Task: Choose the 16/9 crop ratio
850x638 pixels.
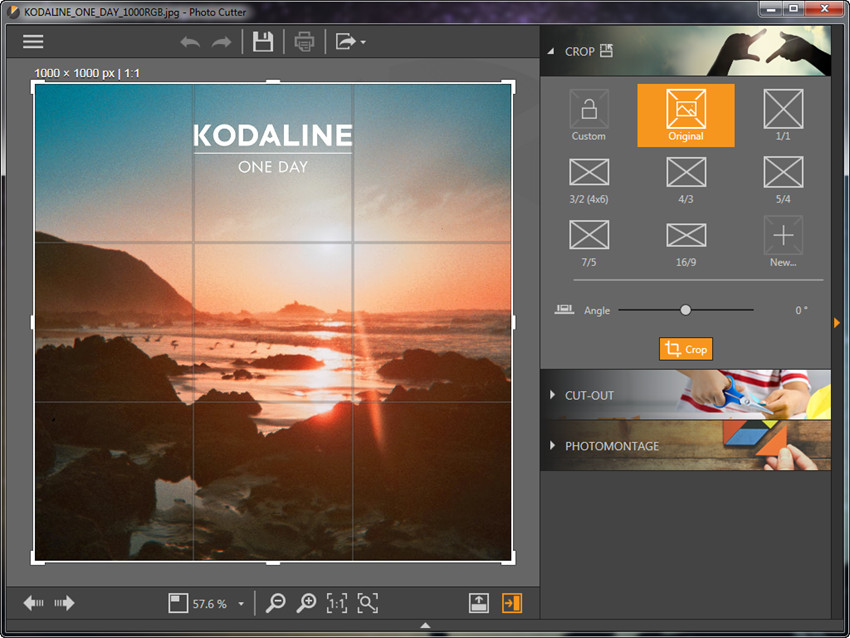Action: 686,243
